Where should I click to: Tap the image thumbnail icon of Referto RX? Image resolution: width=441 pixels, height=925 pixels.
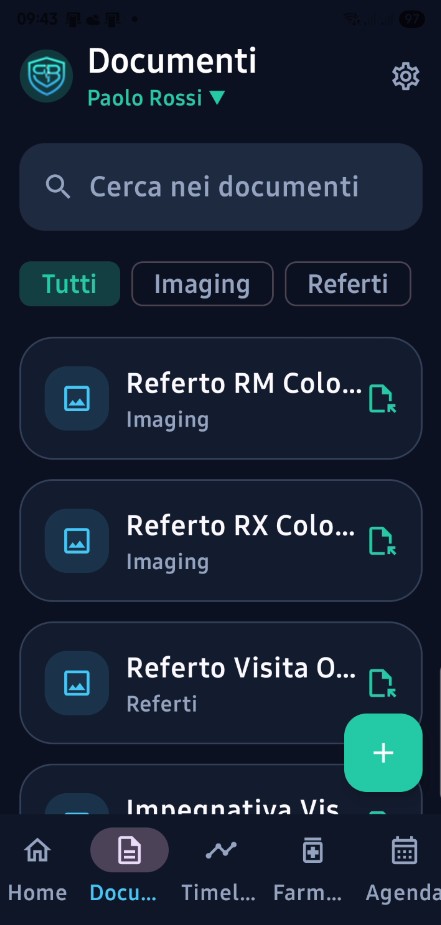pyautogui.click(x=77, y=540)
